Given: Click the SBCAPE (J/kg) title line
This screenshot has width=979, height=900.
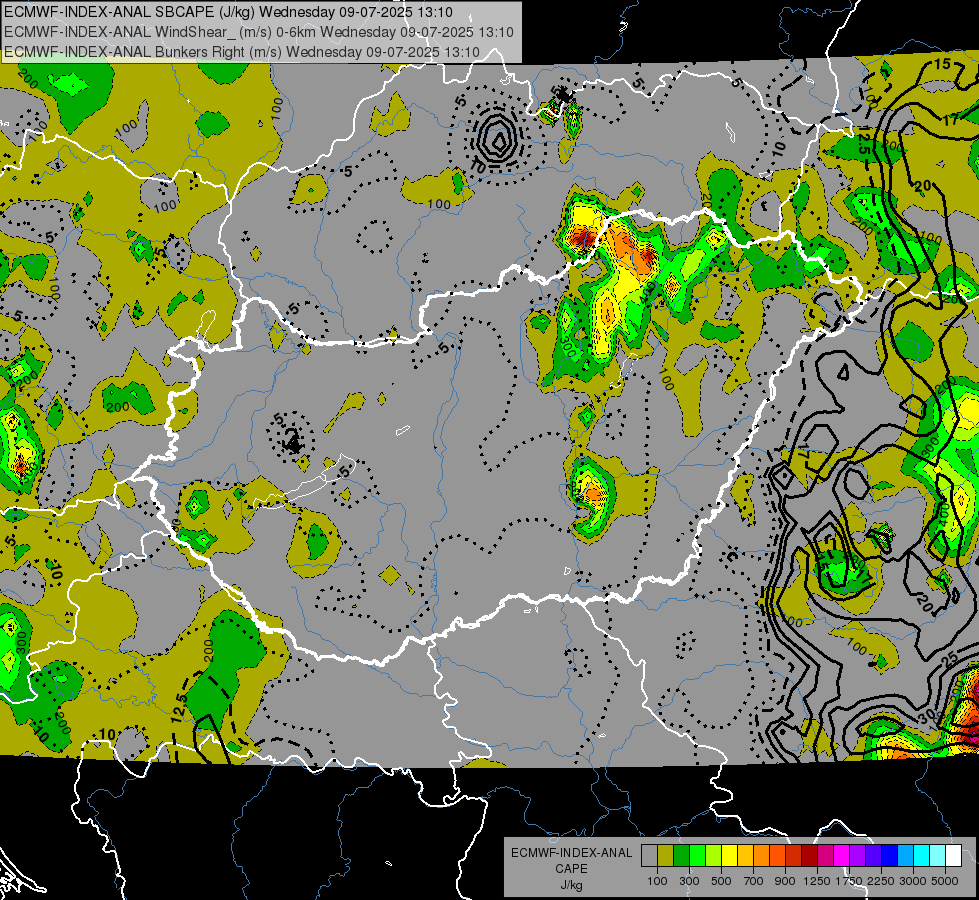Looking at the screenshot, I should (x=229, y=12).
